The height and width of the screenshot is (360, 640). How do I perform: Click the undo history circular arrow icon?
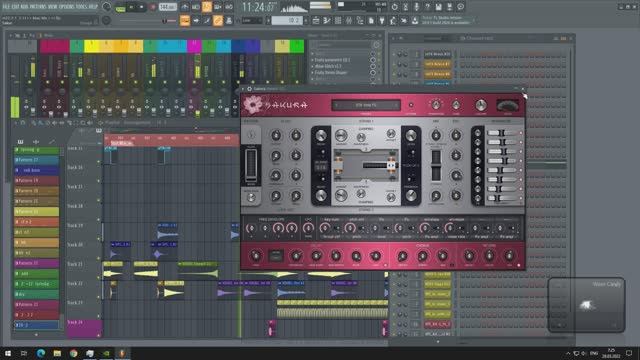394,7
